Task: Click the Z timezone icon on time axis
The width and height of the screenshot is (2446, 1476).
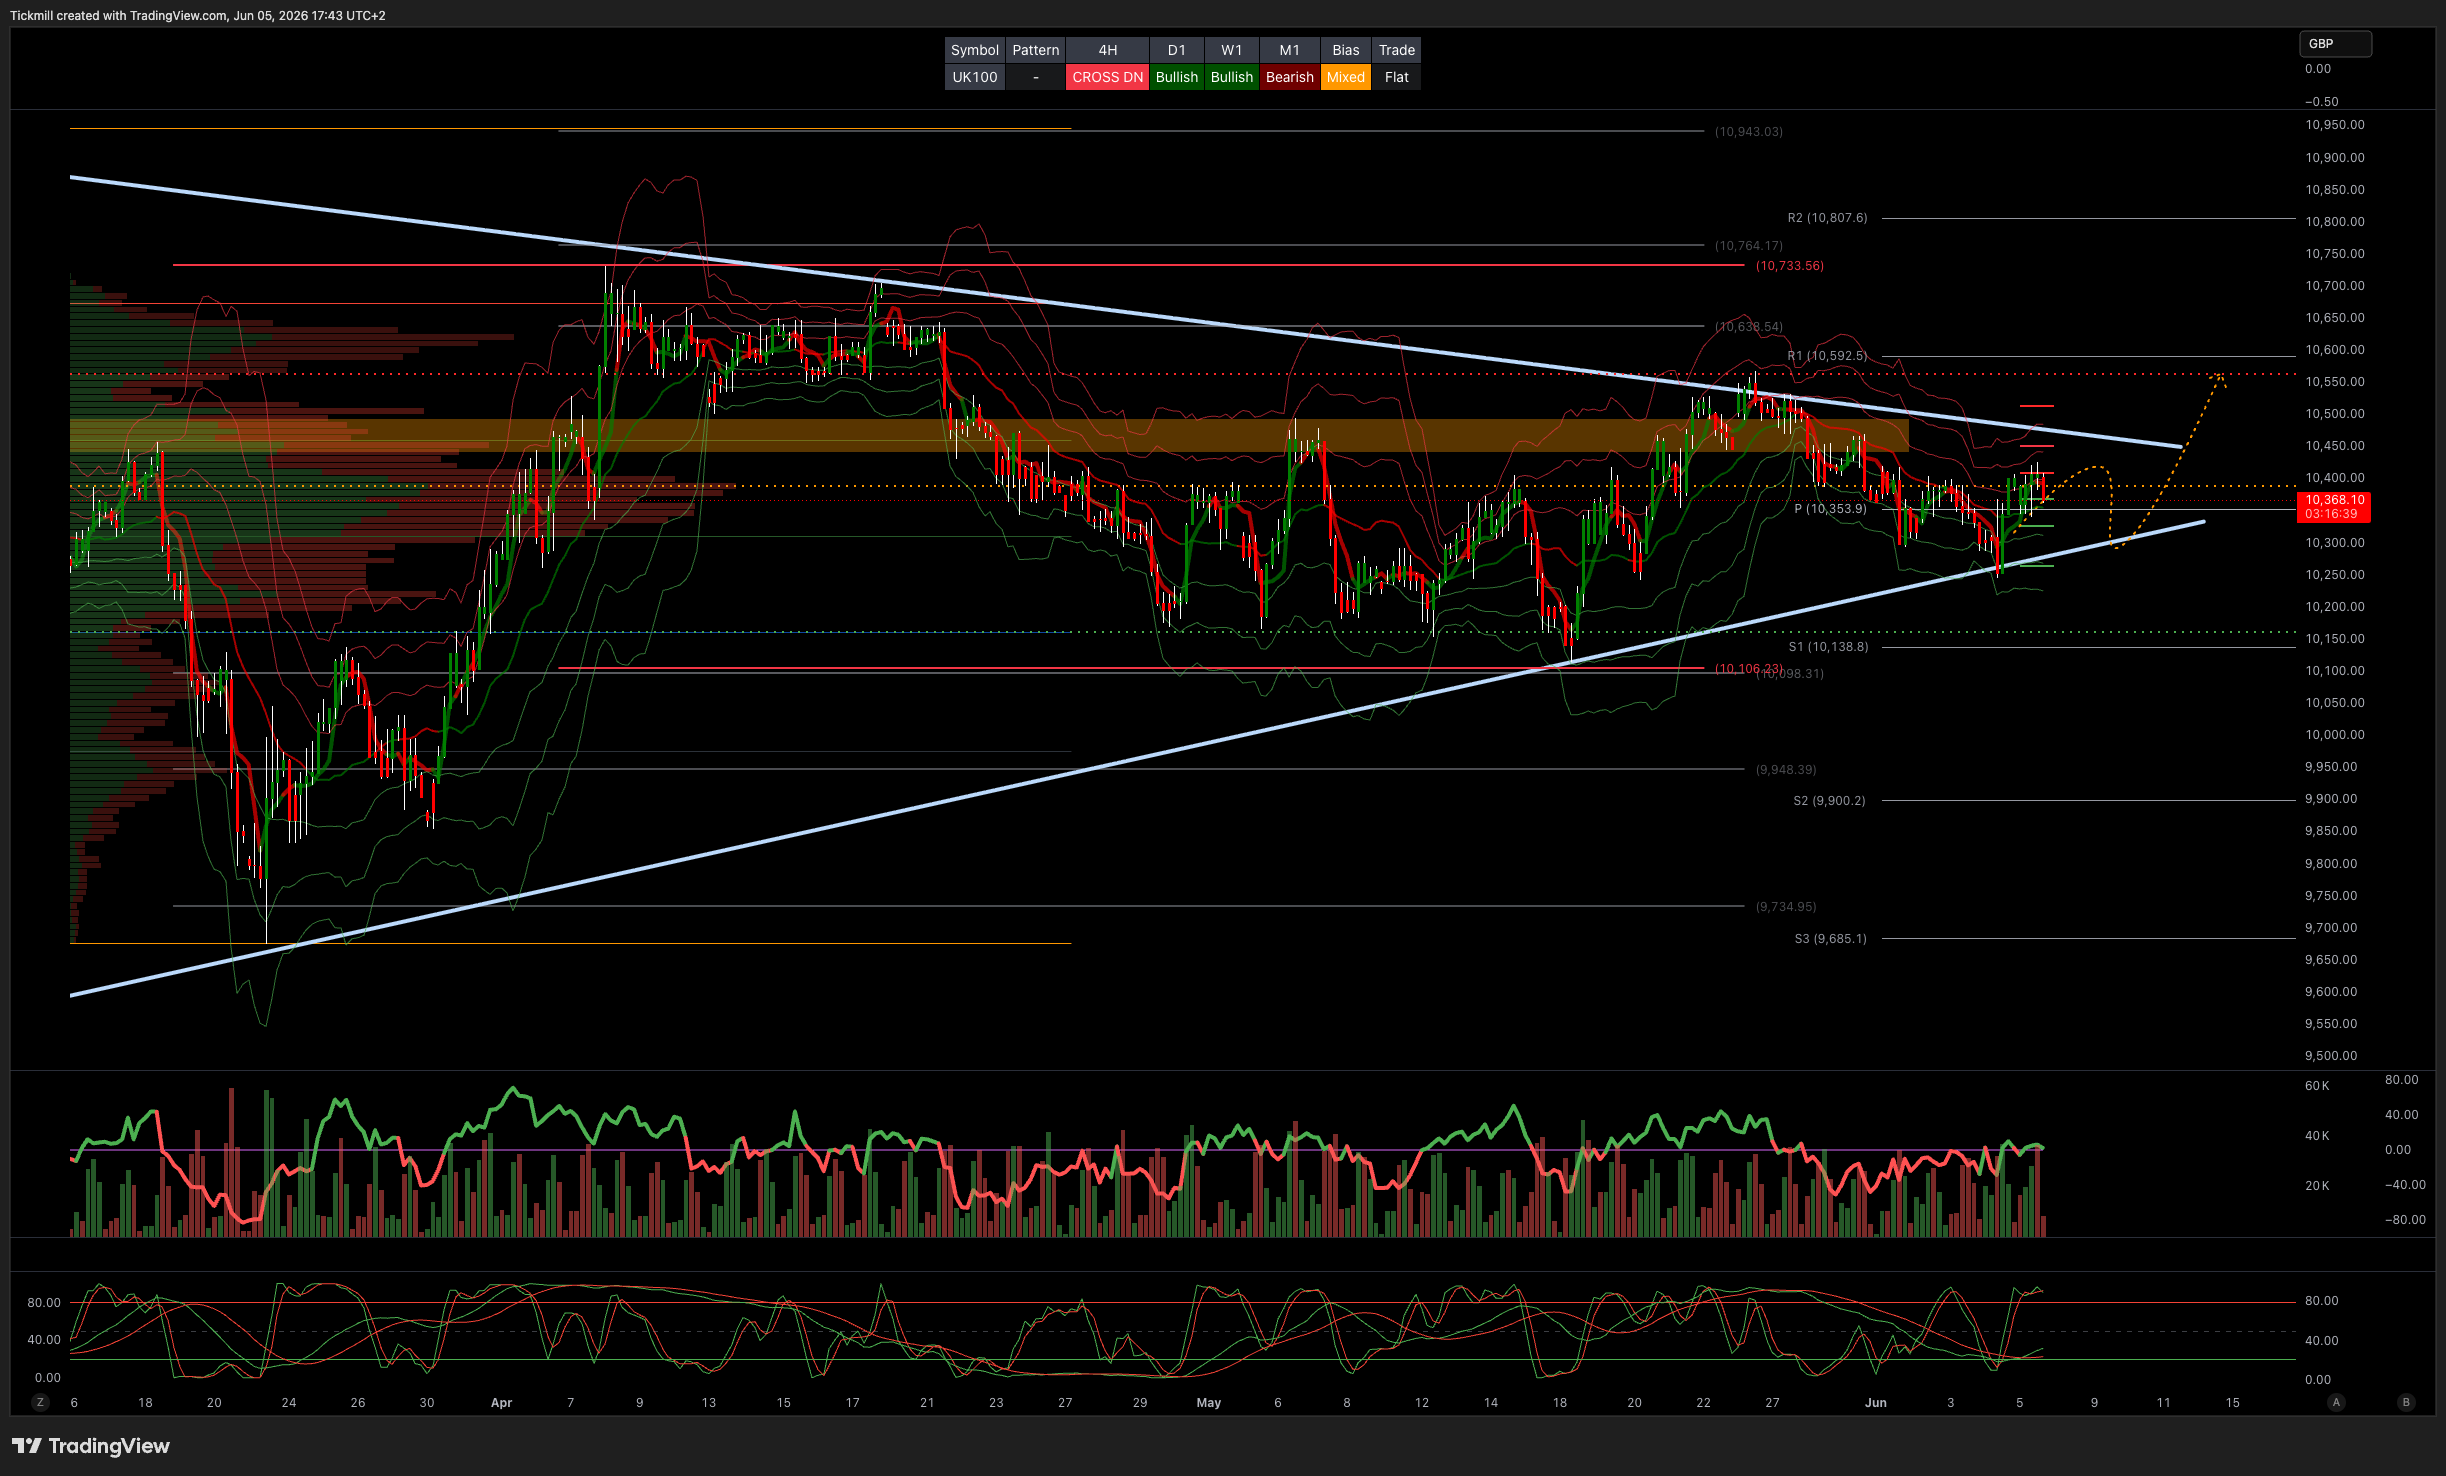Action: click(40, 1402)
